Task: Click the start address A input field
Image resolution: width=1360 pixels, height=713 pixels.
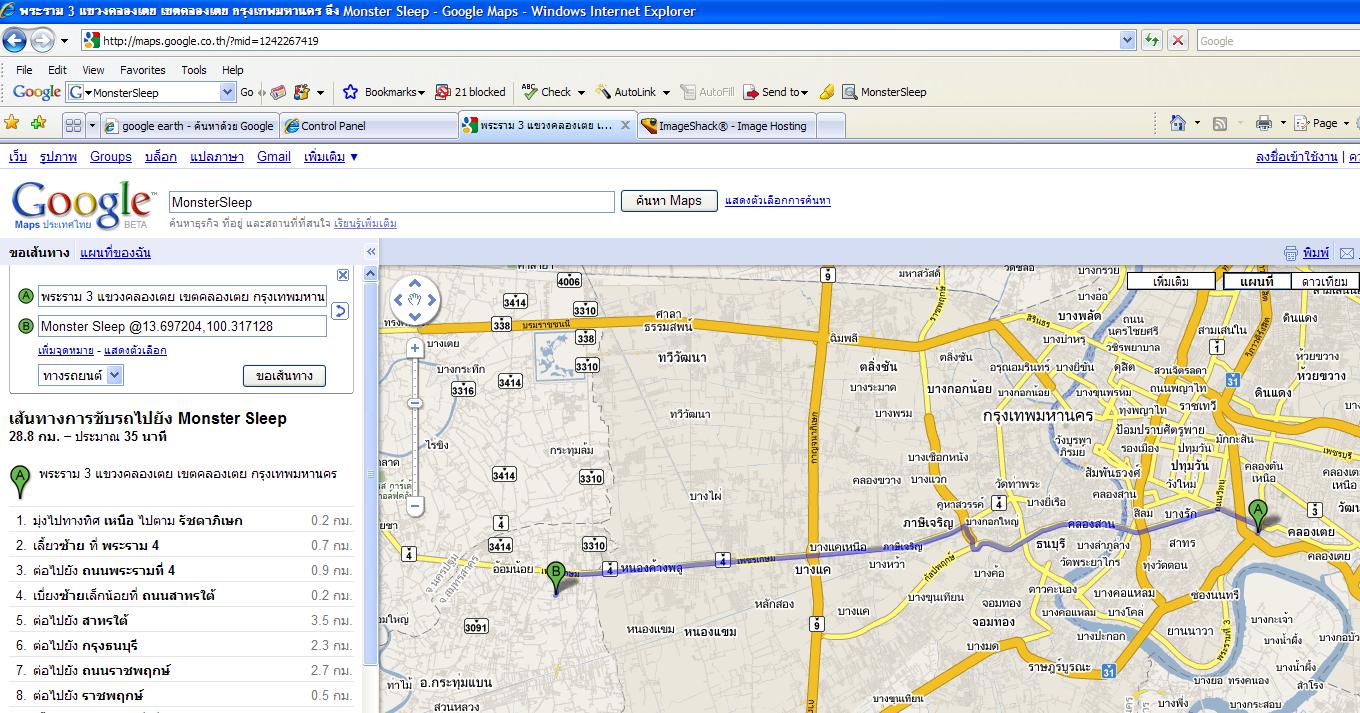Action: click(x=182, y=296)
